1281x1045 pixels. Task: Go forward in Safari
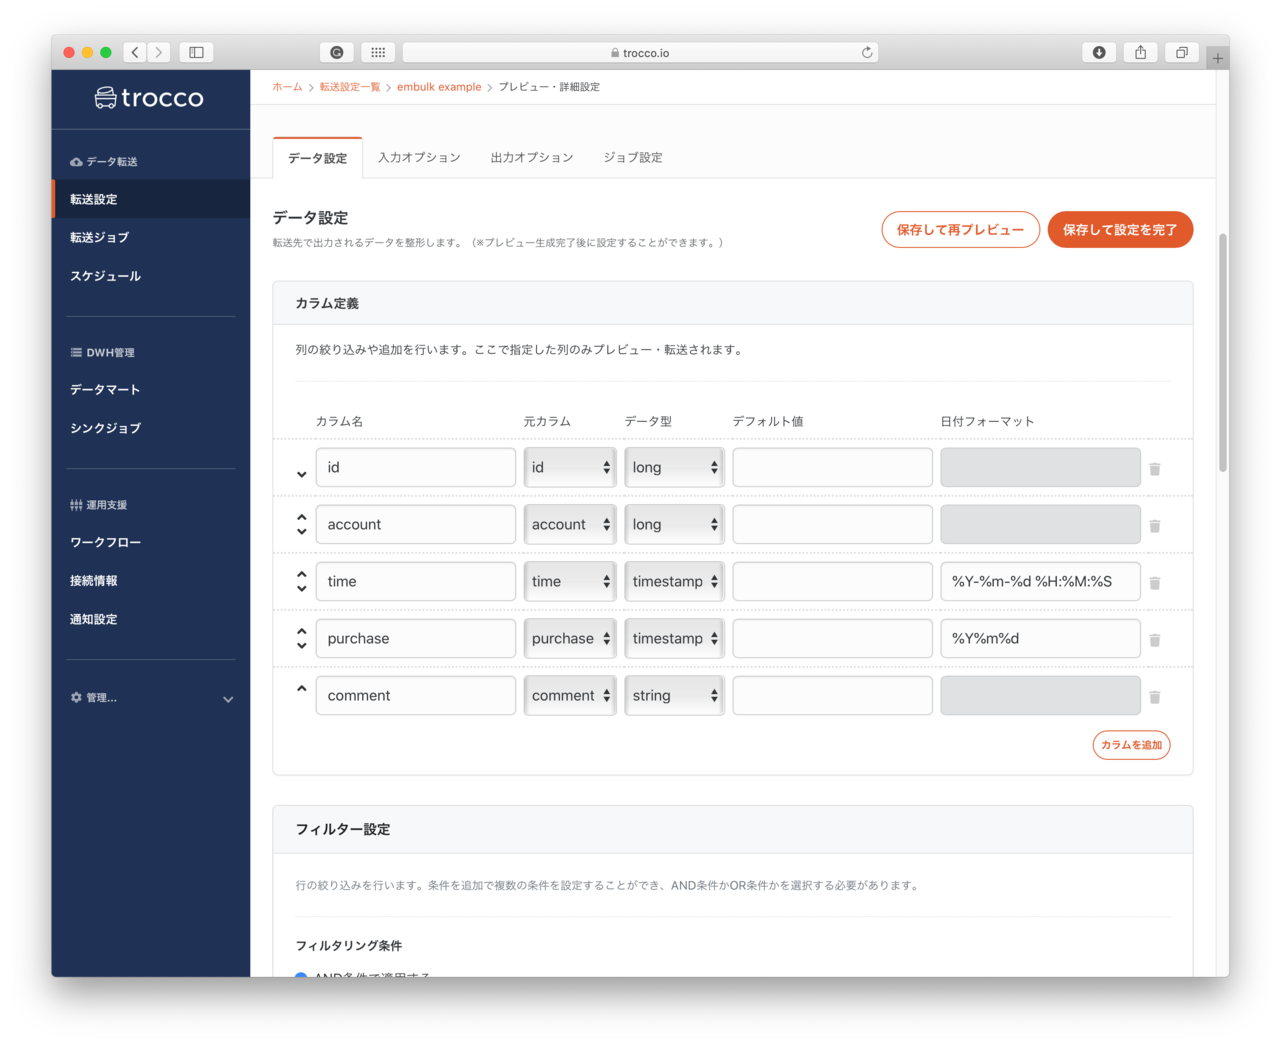point(159,52)
